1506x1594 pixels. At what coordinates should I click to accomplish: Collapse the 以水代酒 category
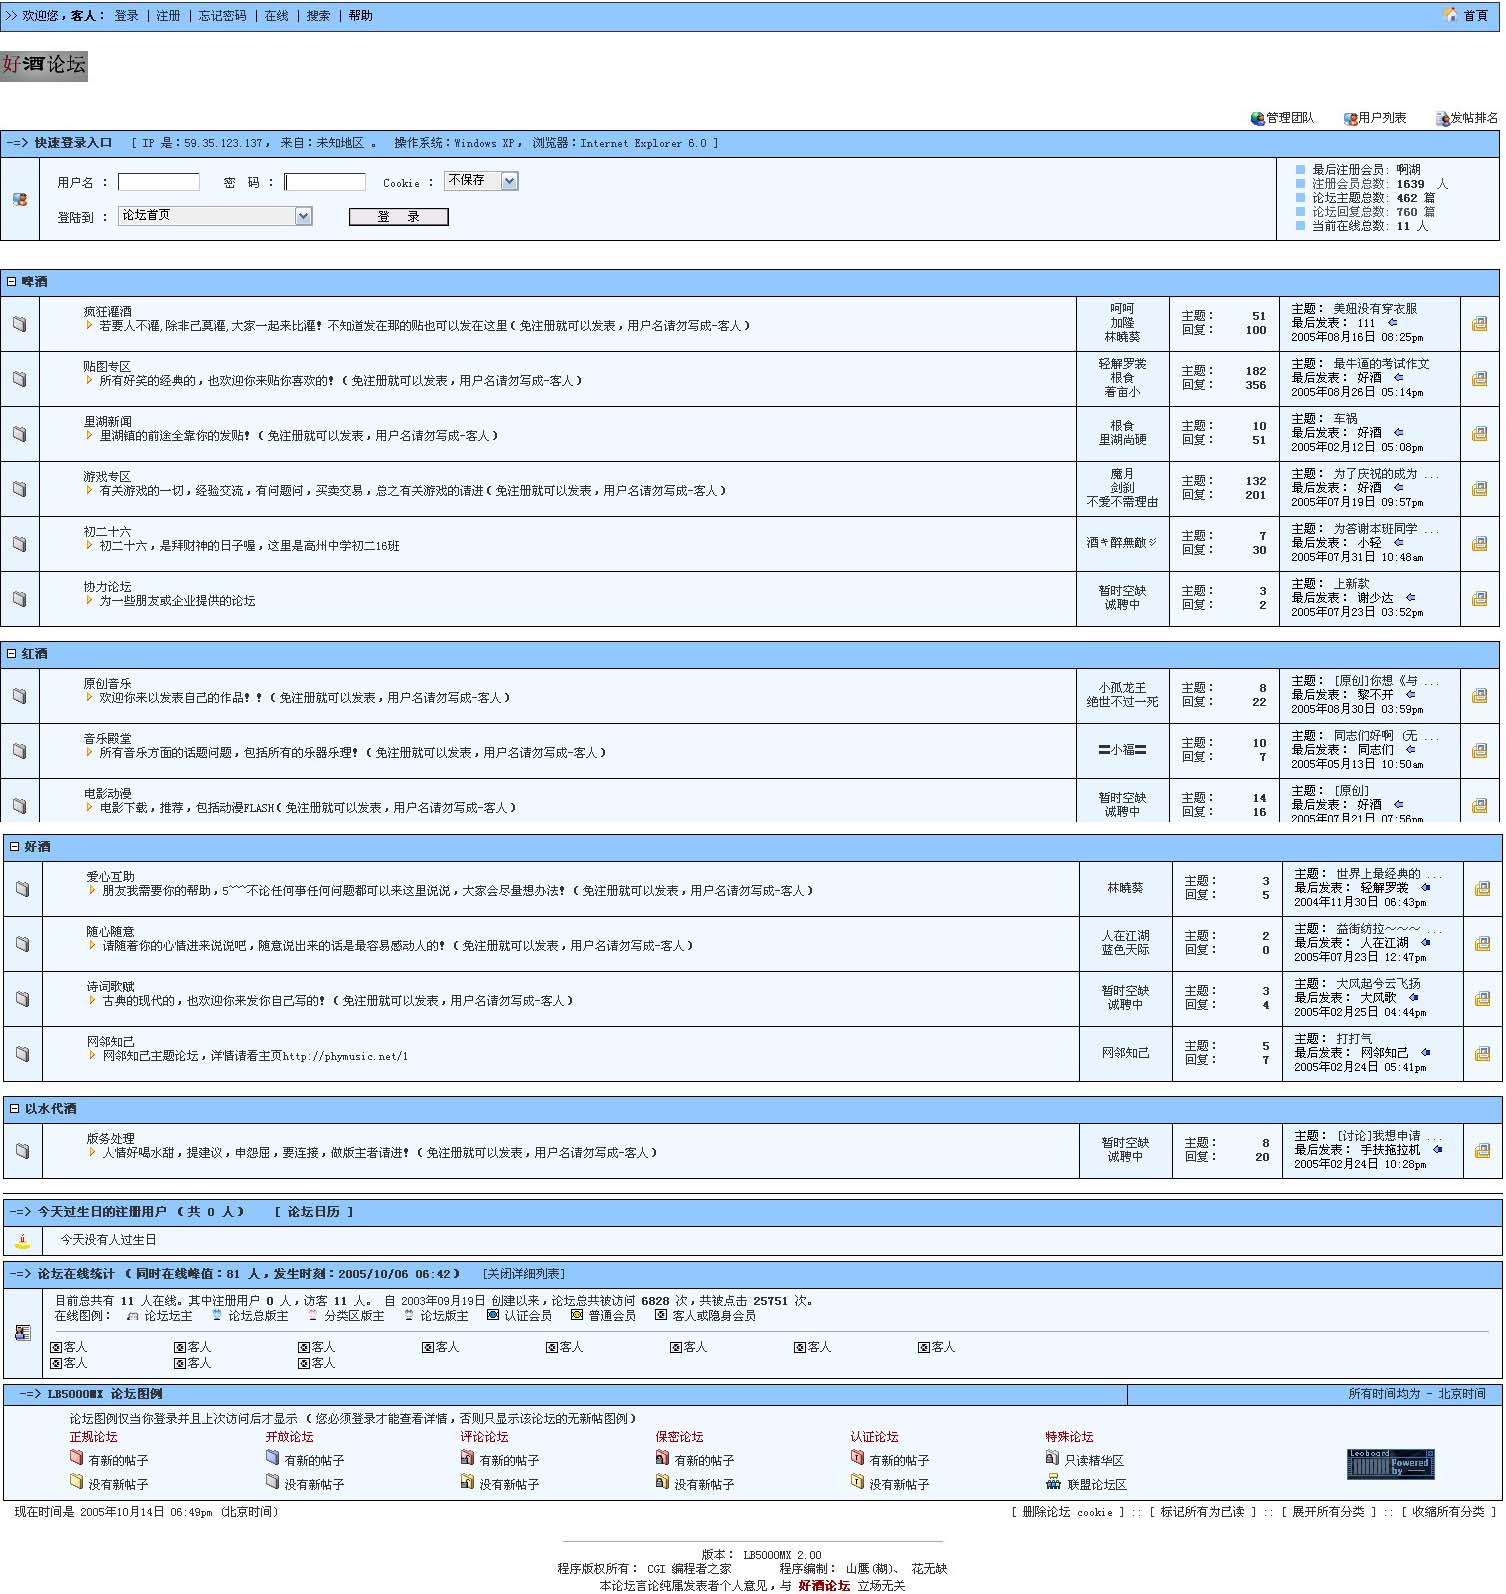(15, 1109)
